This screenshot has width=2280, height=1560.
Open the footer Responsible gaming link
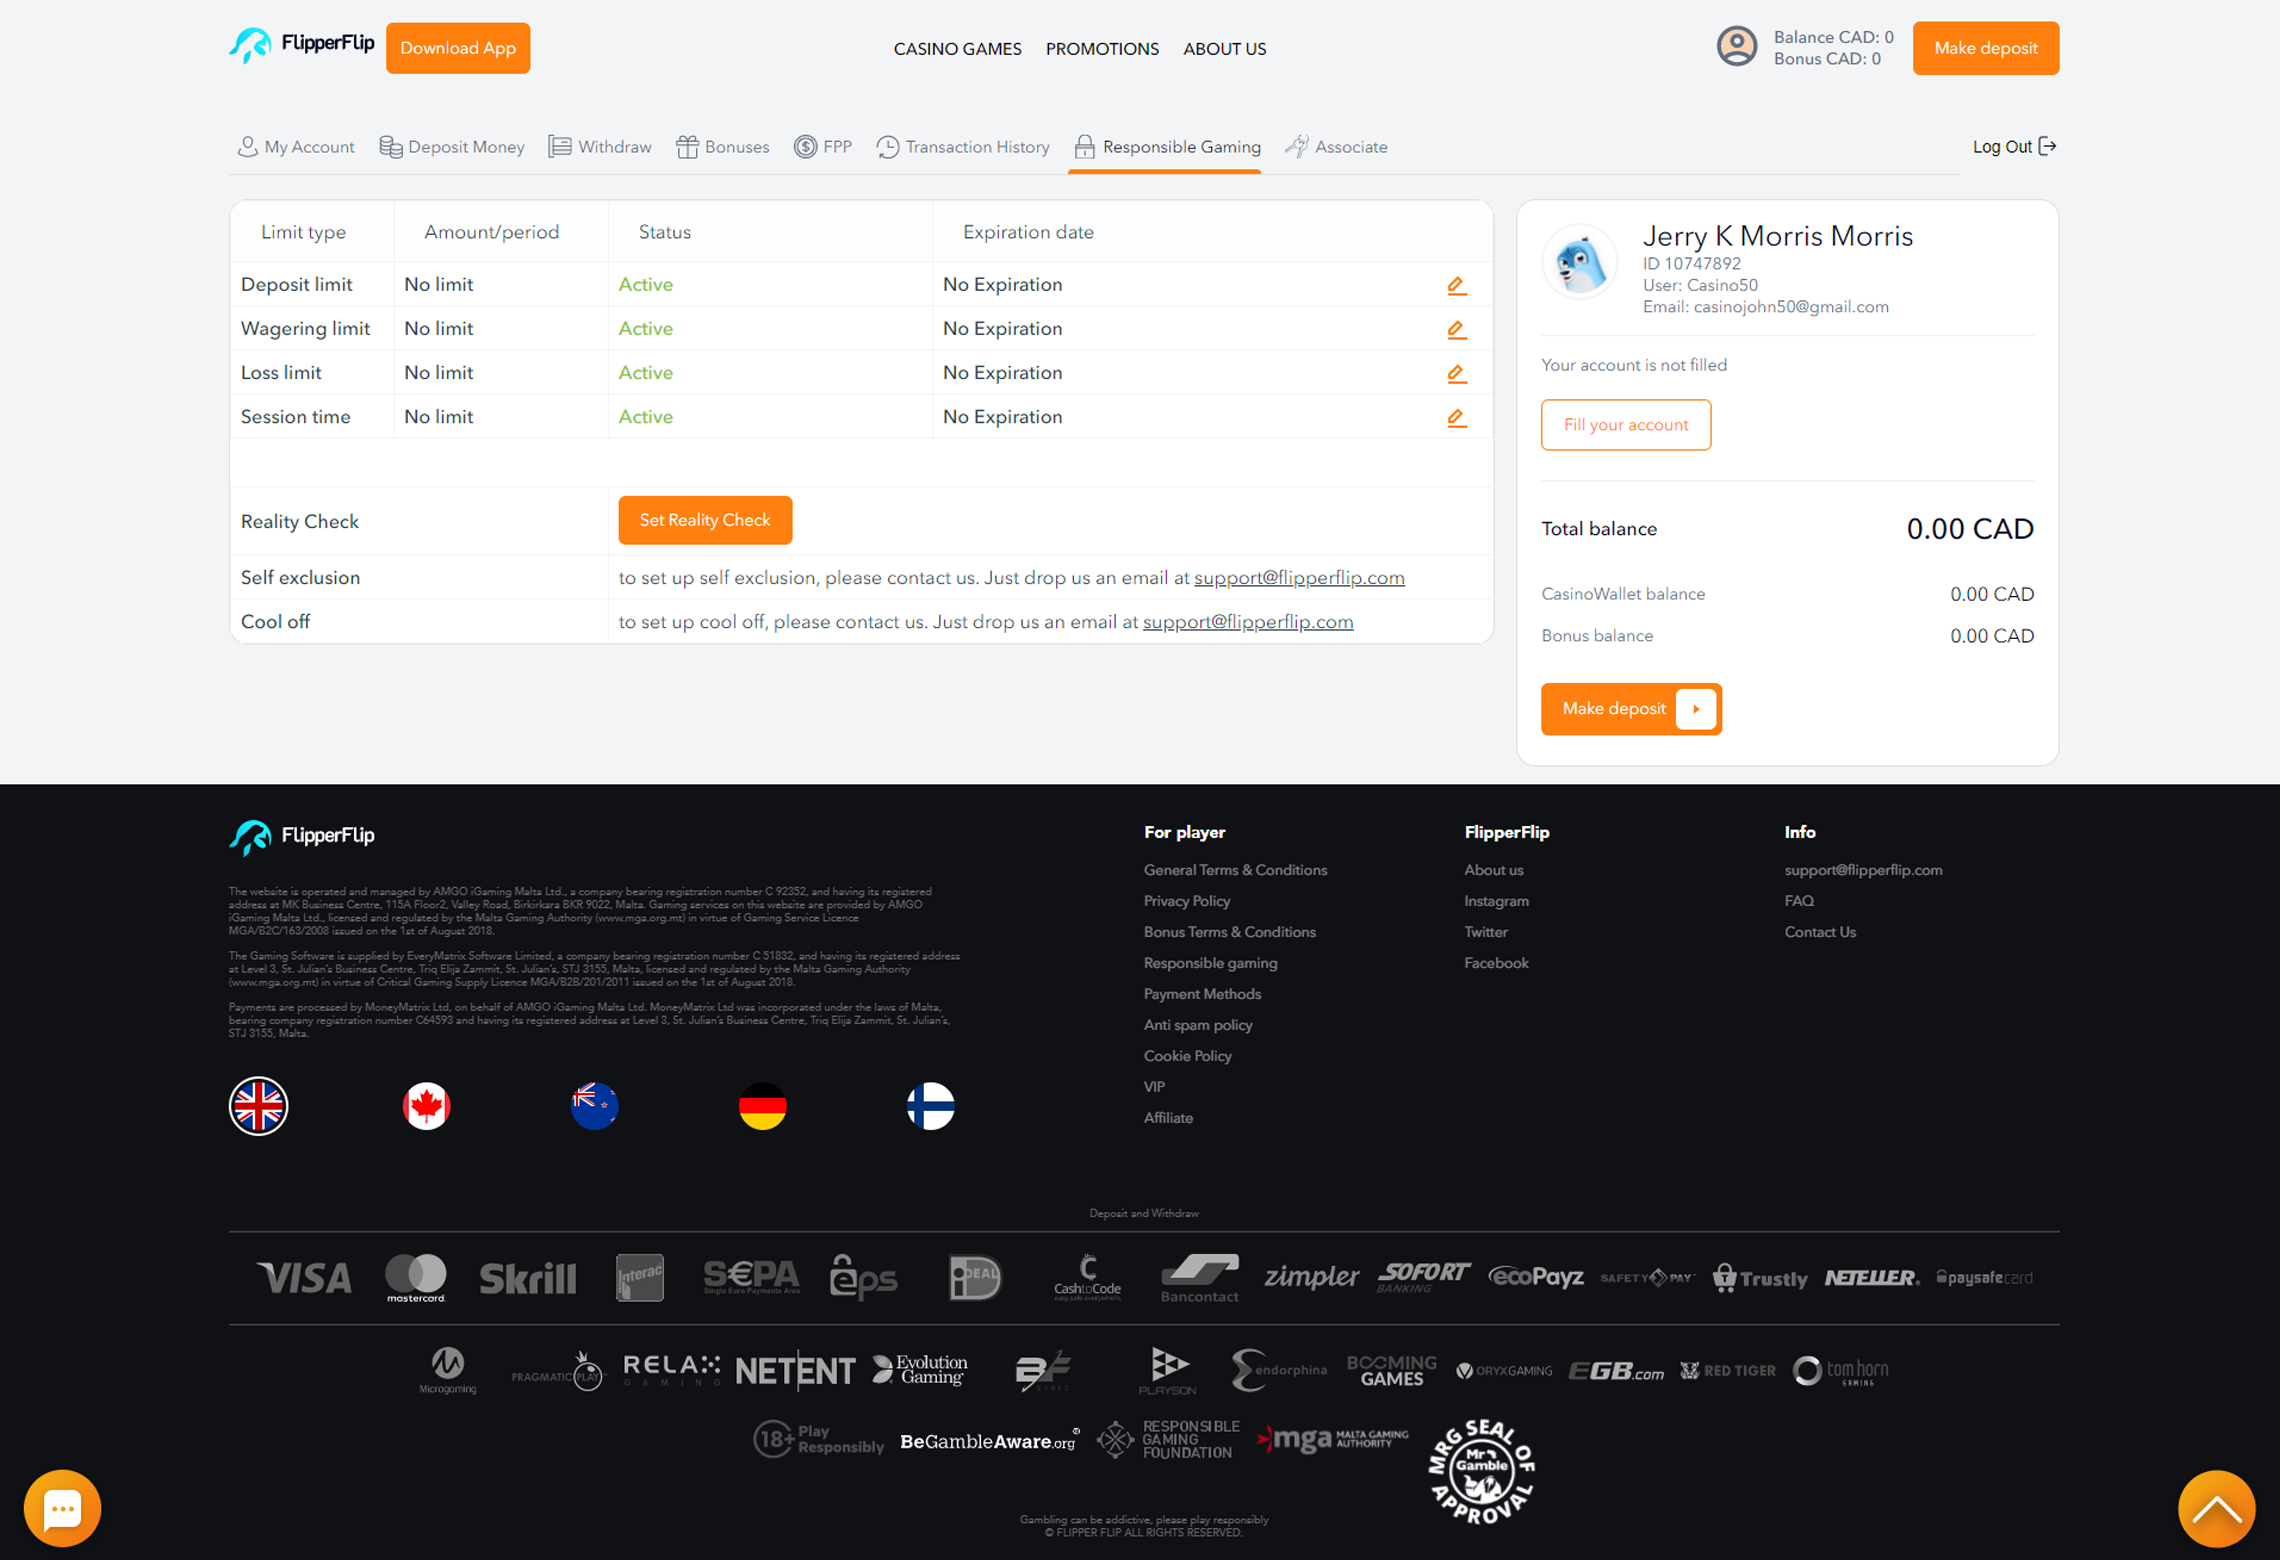[1210, 963]
